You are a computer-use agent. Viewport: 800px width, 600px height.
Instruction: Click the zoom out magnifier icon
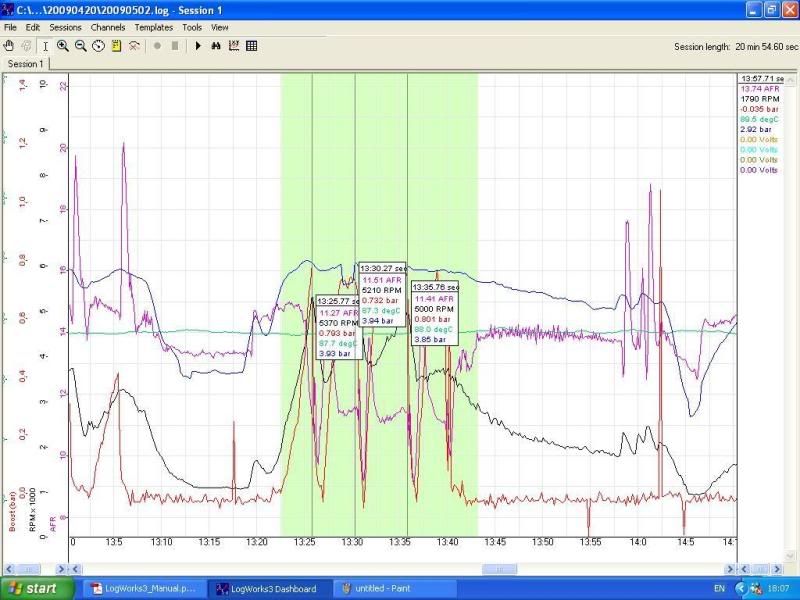81,46
